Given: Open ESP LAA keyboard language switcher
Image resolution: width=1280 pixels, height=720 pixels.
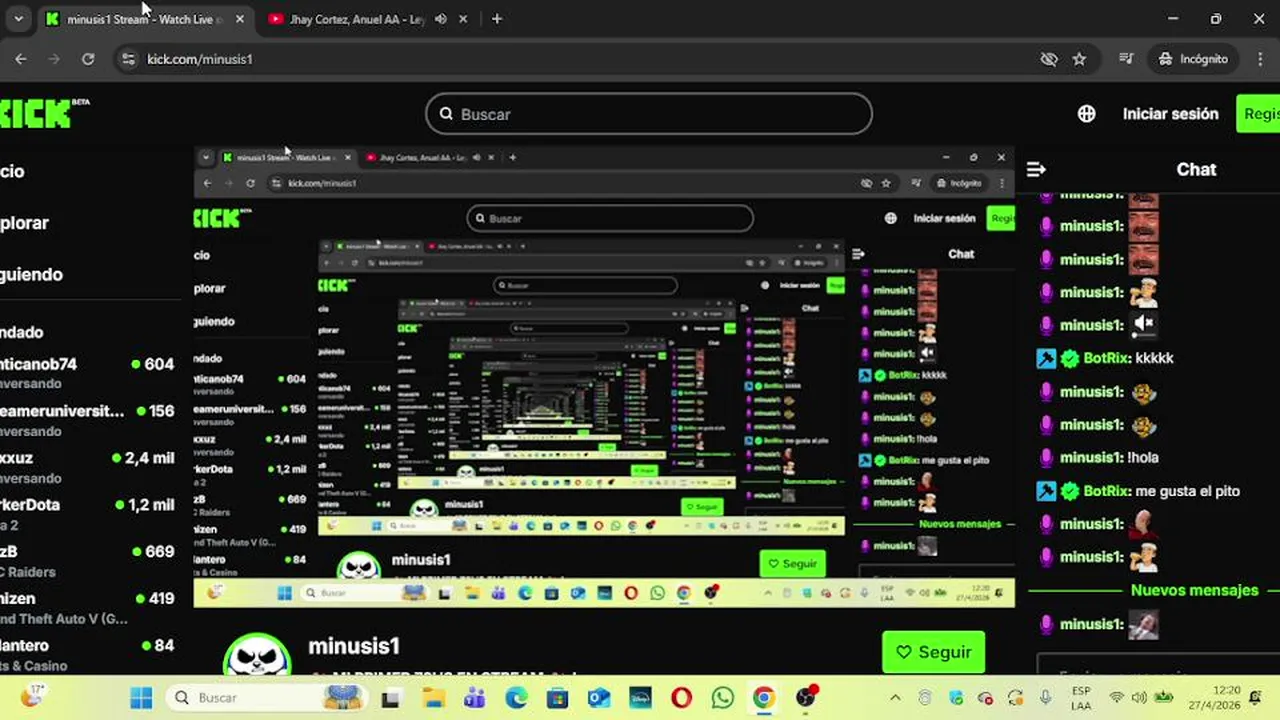Looking at the screenshot, I should pos(1081,698).
